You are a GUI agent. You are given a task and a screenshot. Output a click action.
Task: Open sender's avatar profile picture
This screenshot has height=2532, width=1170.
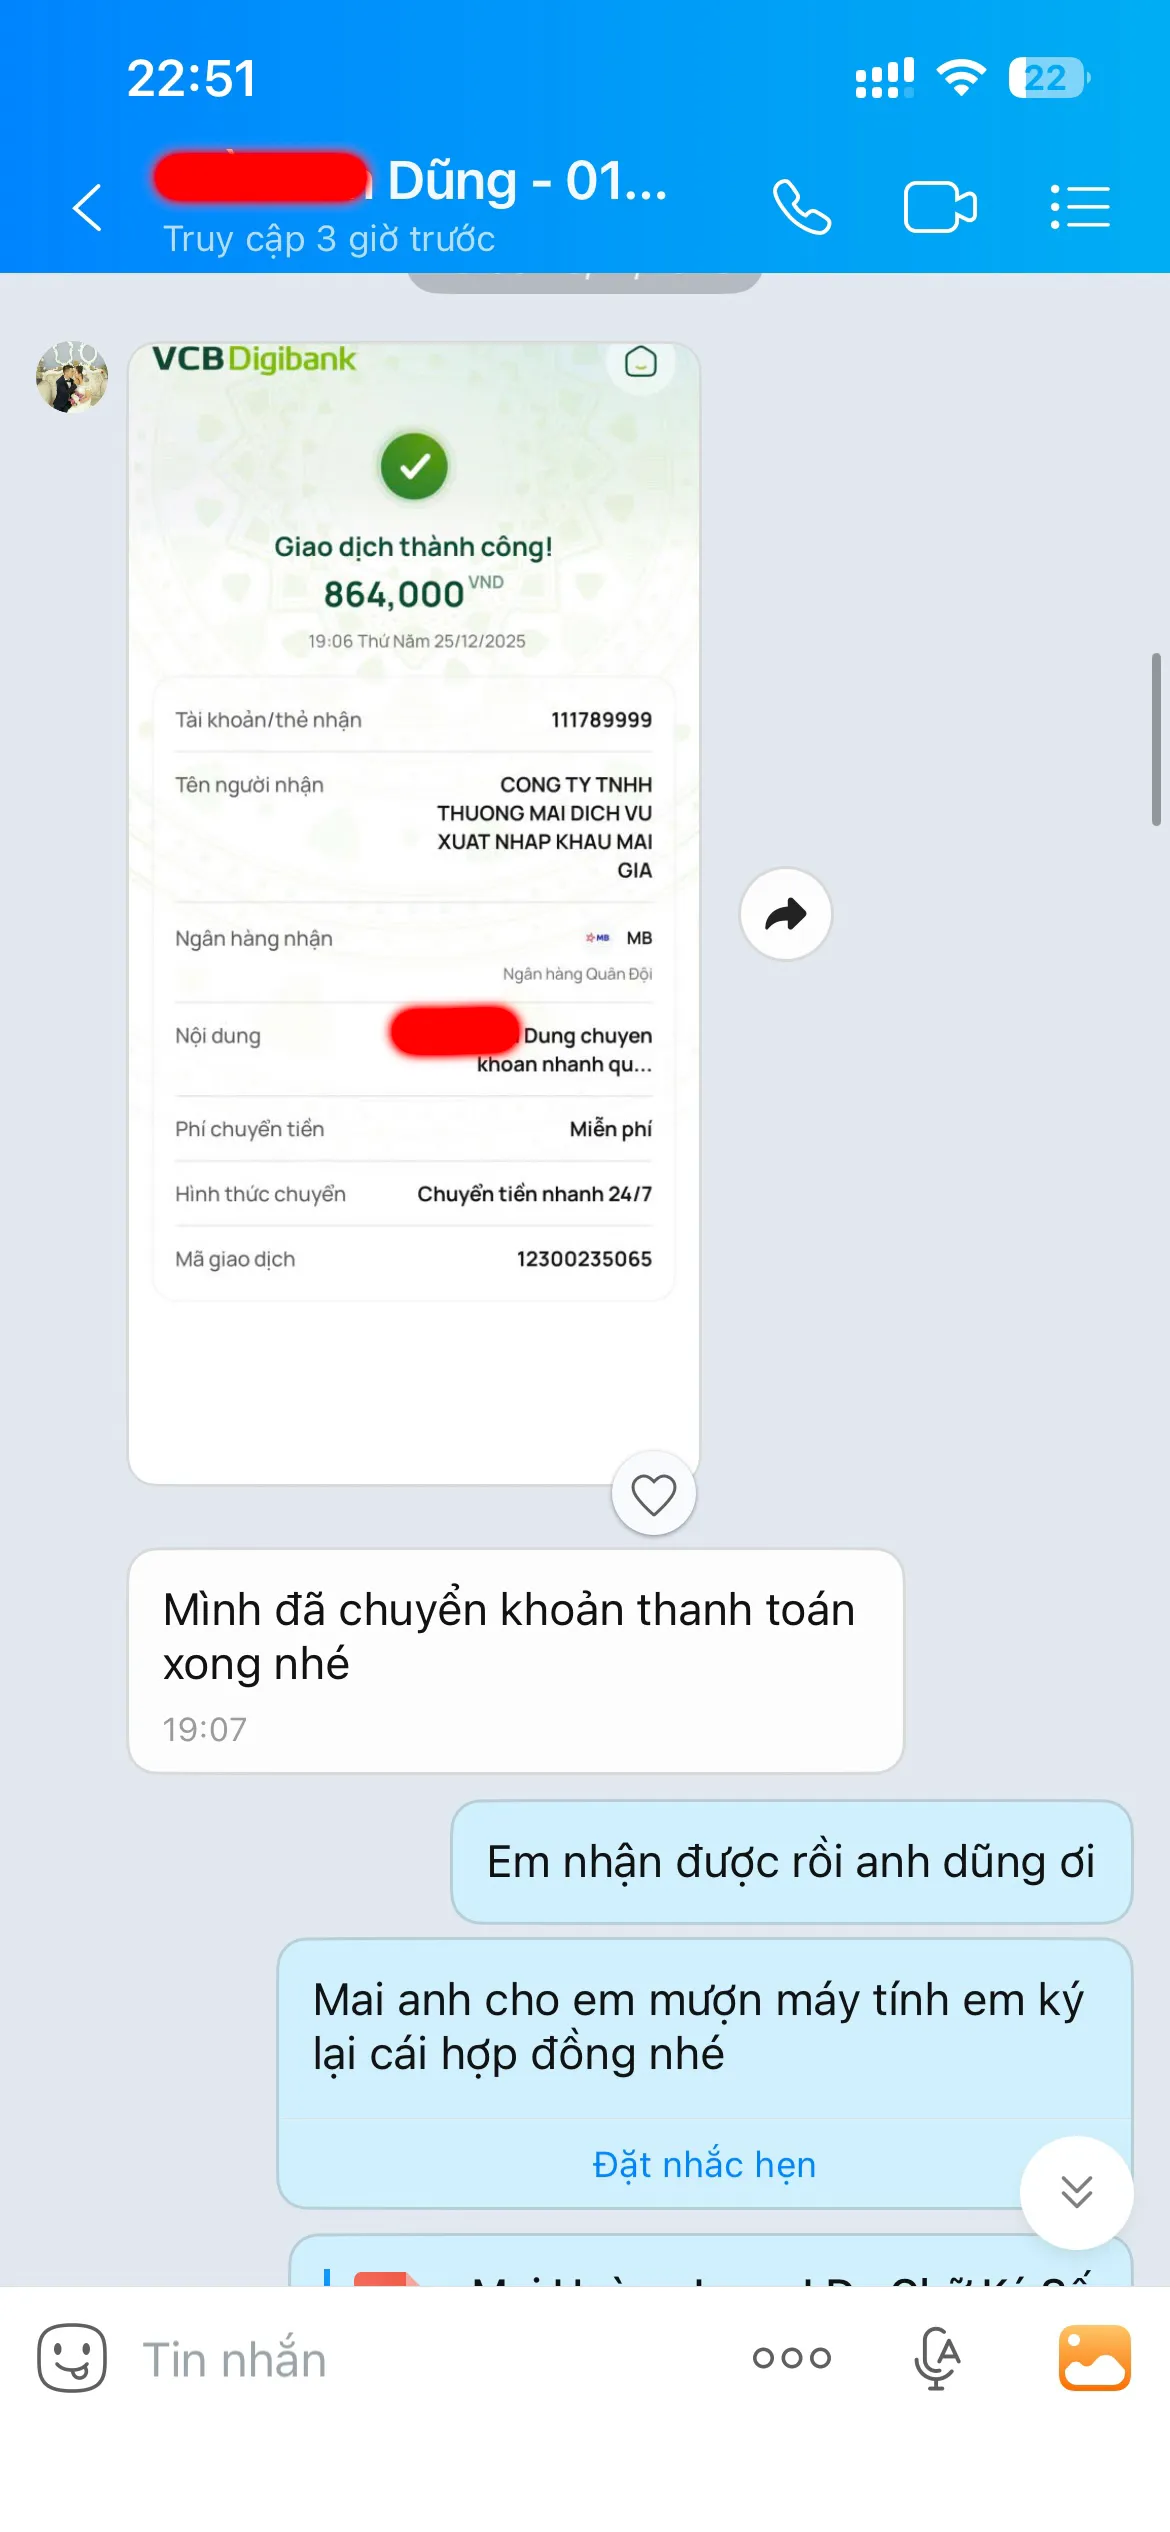coord(72,375)
